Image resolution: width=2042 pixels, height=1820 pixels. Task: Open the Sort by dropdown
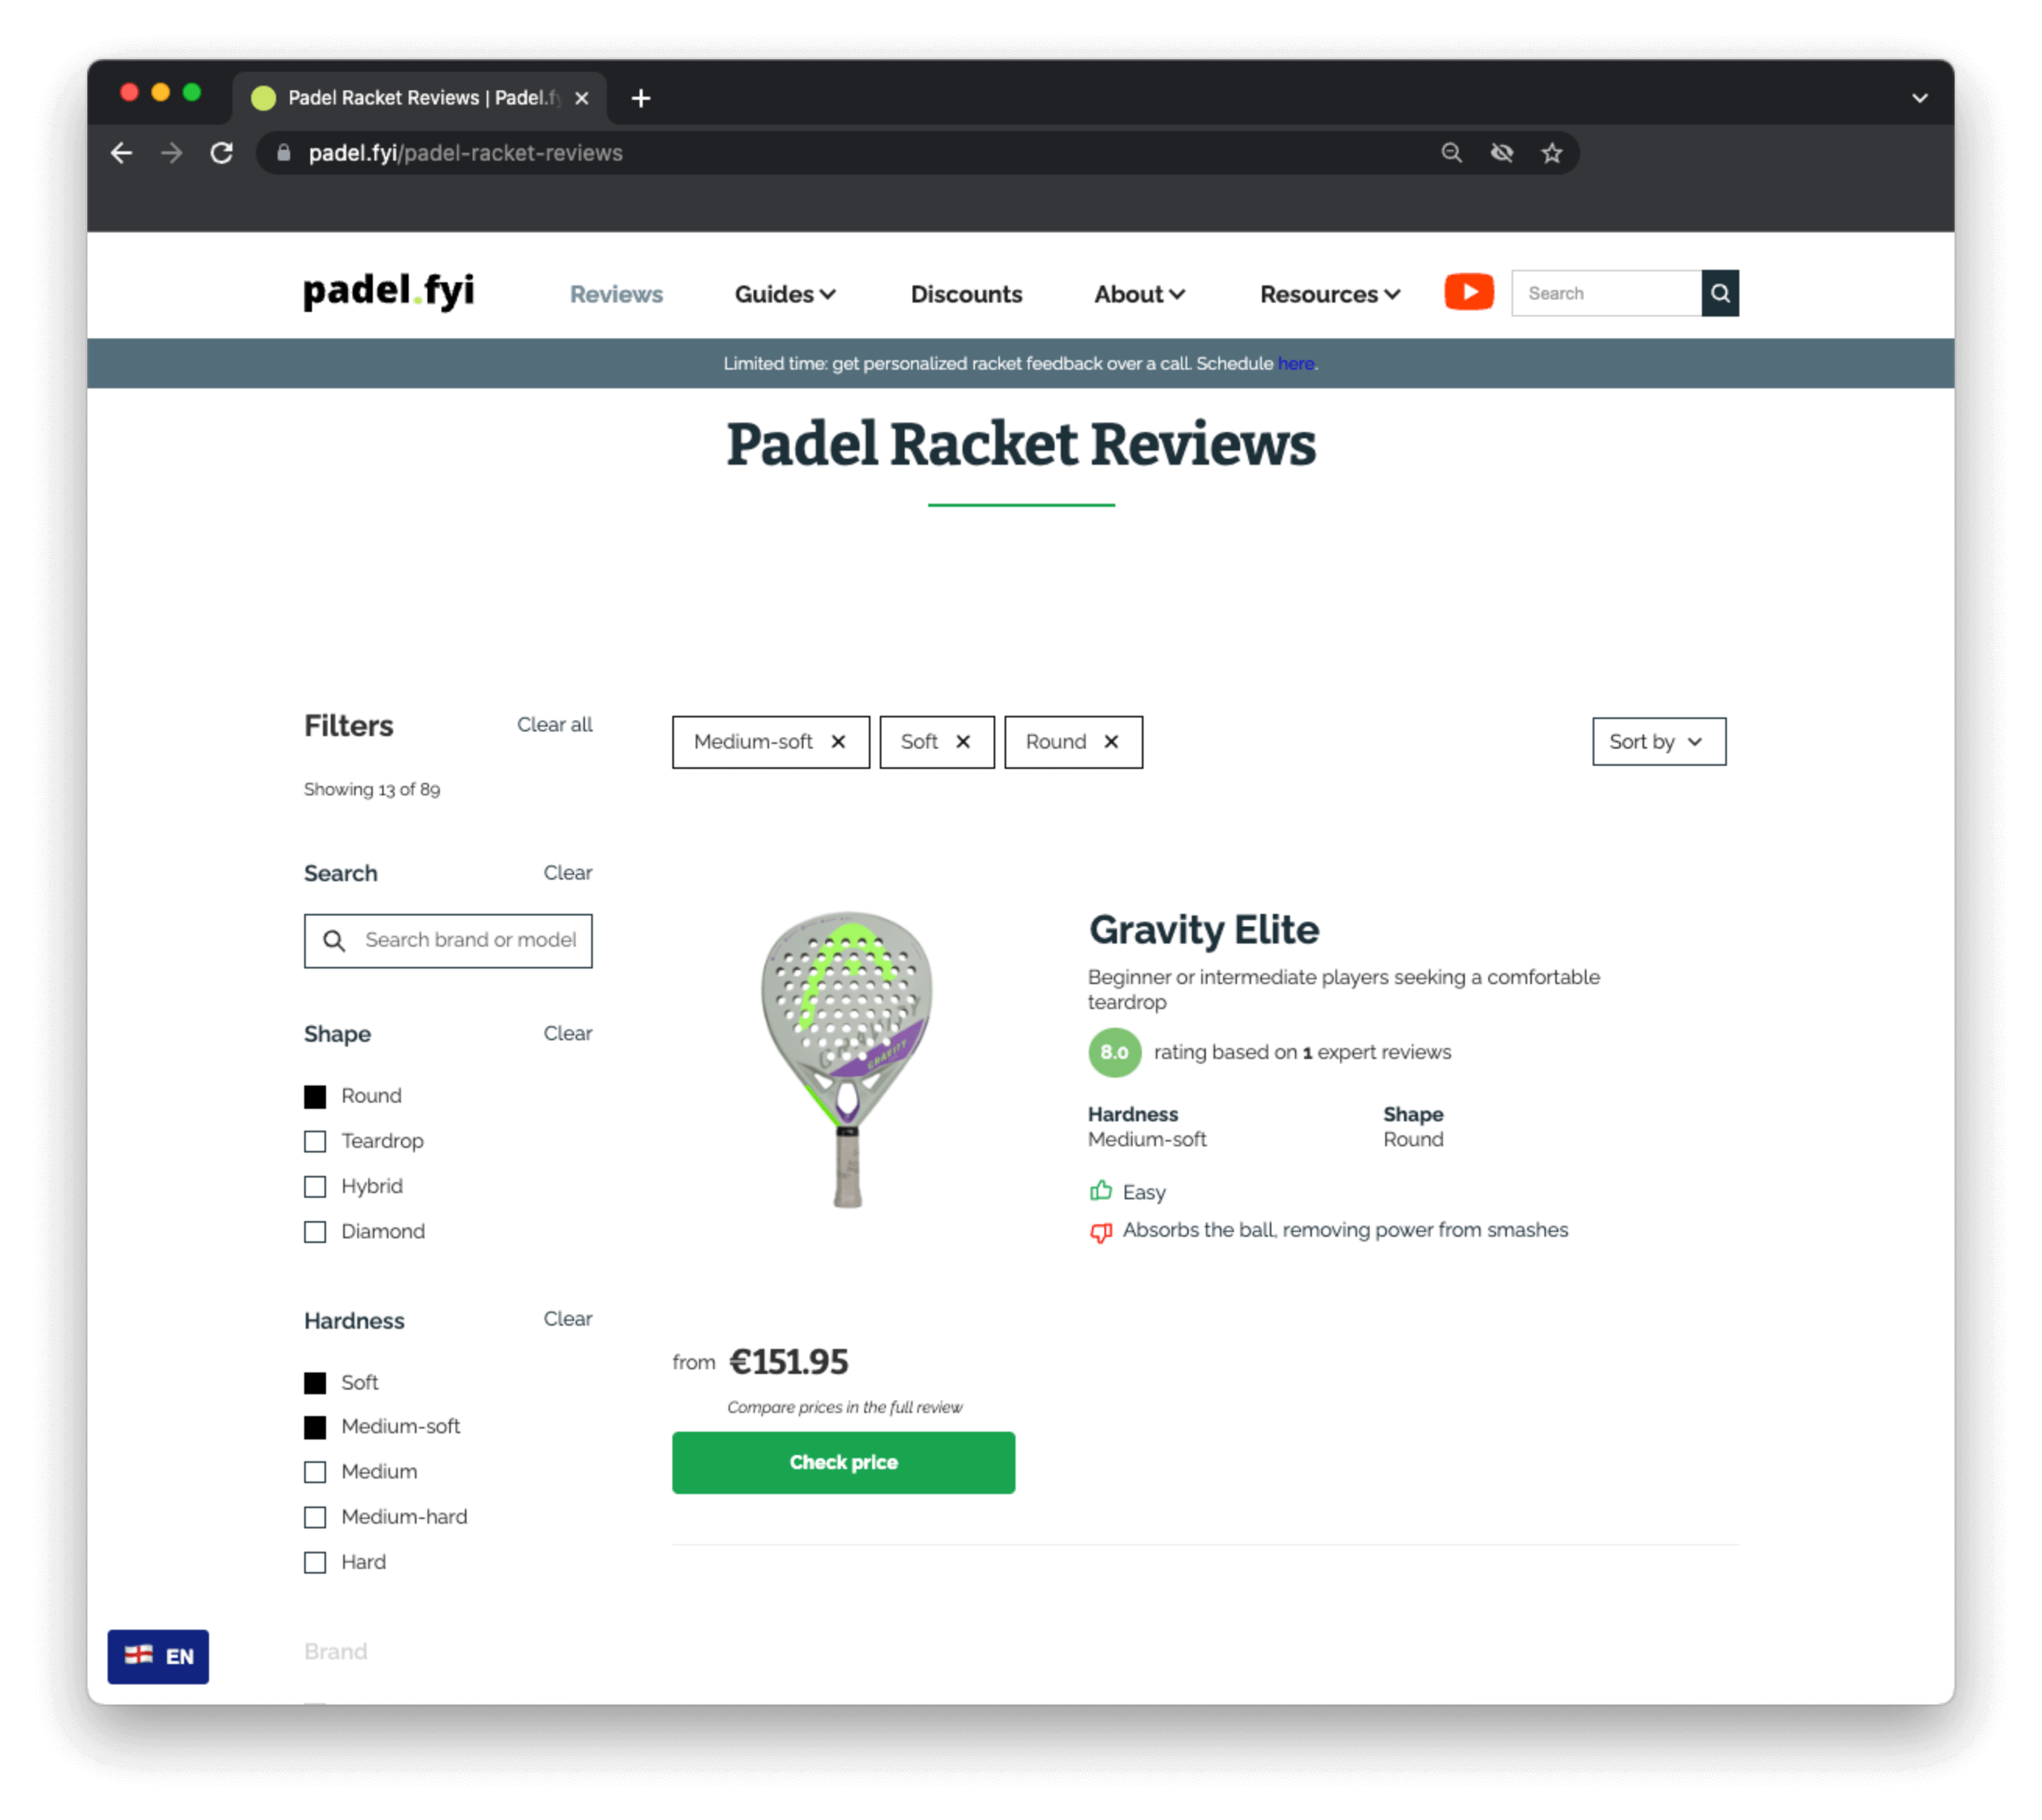tap(1658, 742)
